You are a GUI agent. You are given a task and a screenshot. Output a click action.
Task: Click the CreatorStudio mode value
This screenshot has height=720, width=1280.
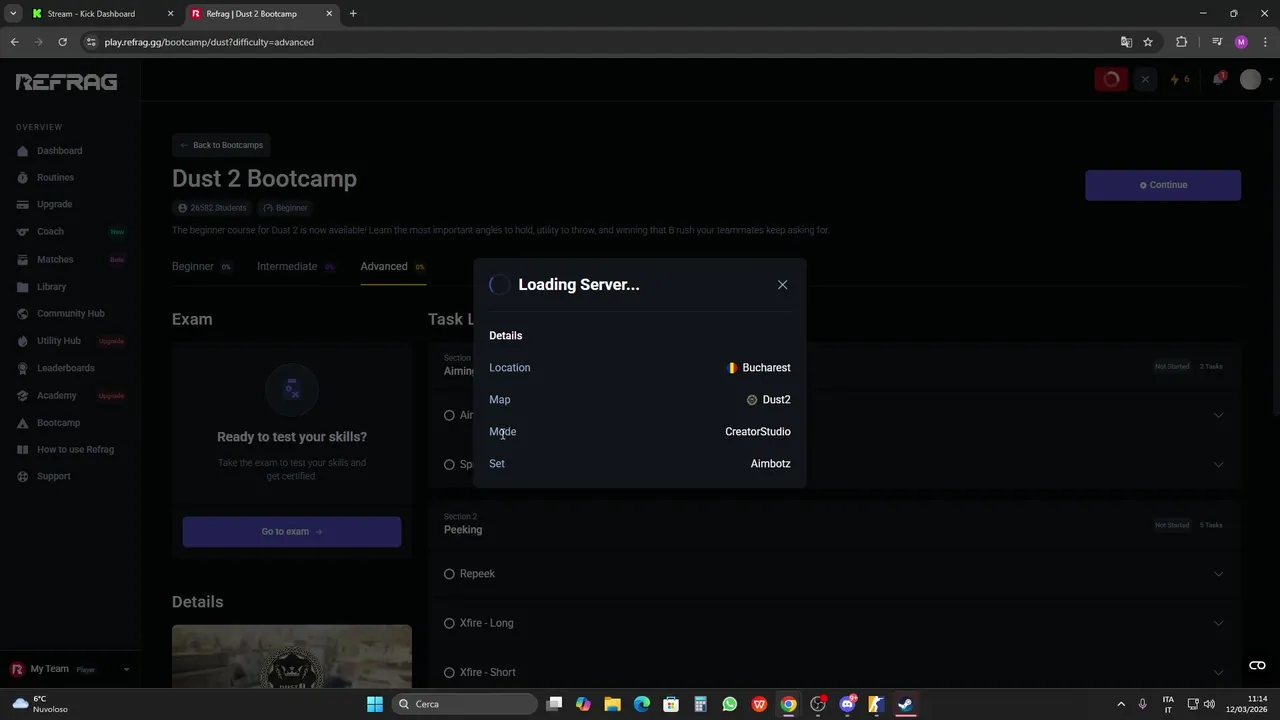tap(758, 432)
